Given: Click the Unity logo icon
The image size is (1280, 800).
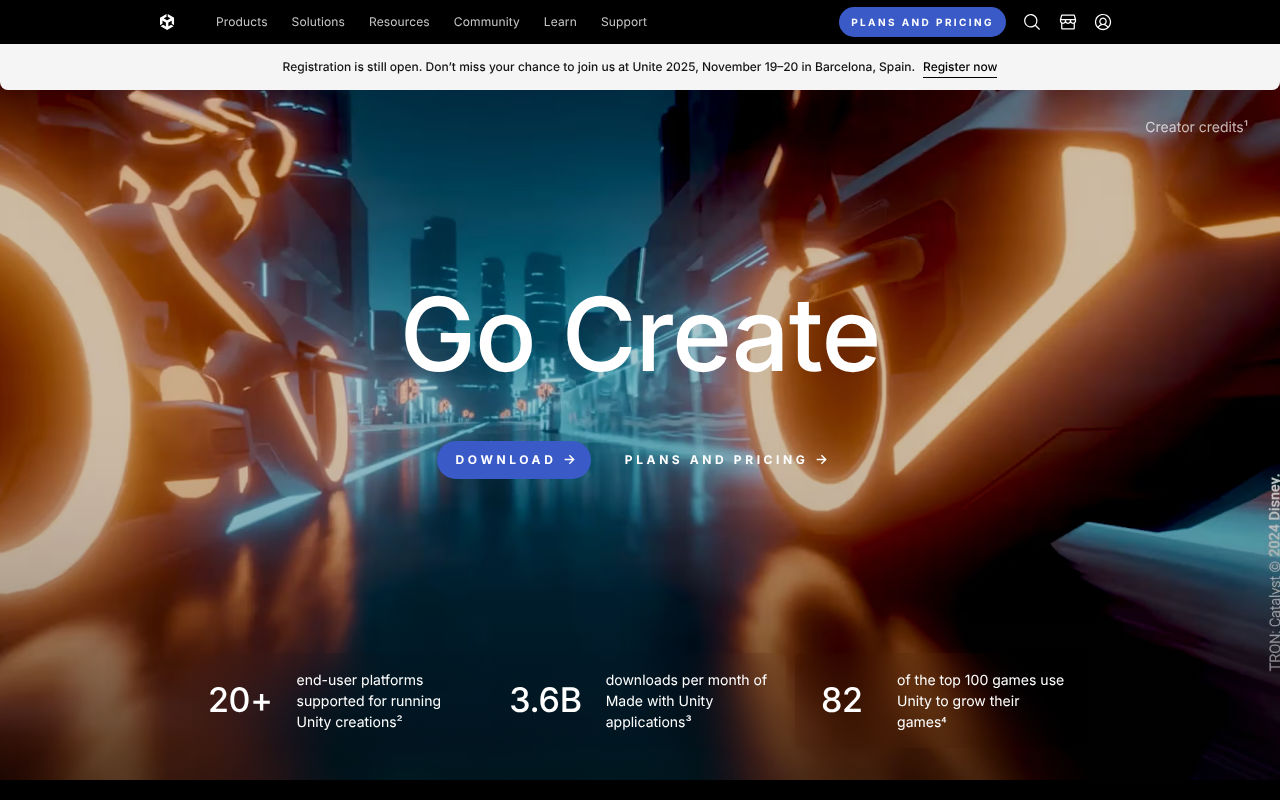Looking at the screenshot, I should pyautogui.click(x=166, y=21).
